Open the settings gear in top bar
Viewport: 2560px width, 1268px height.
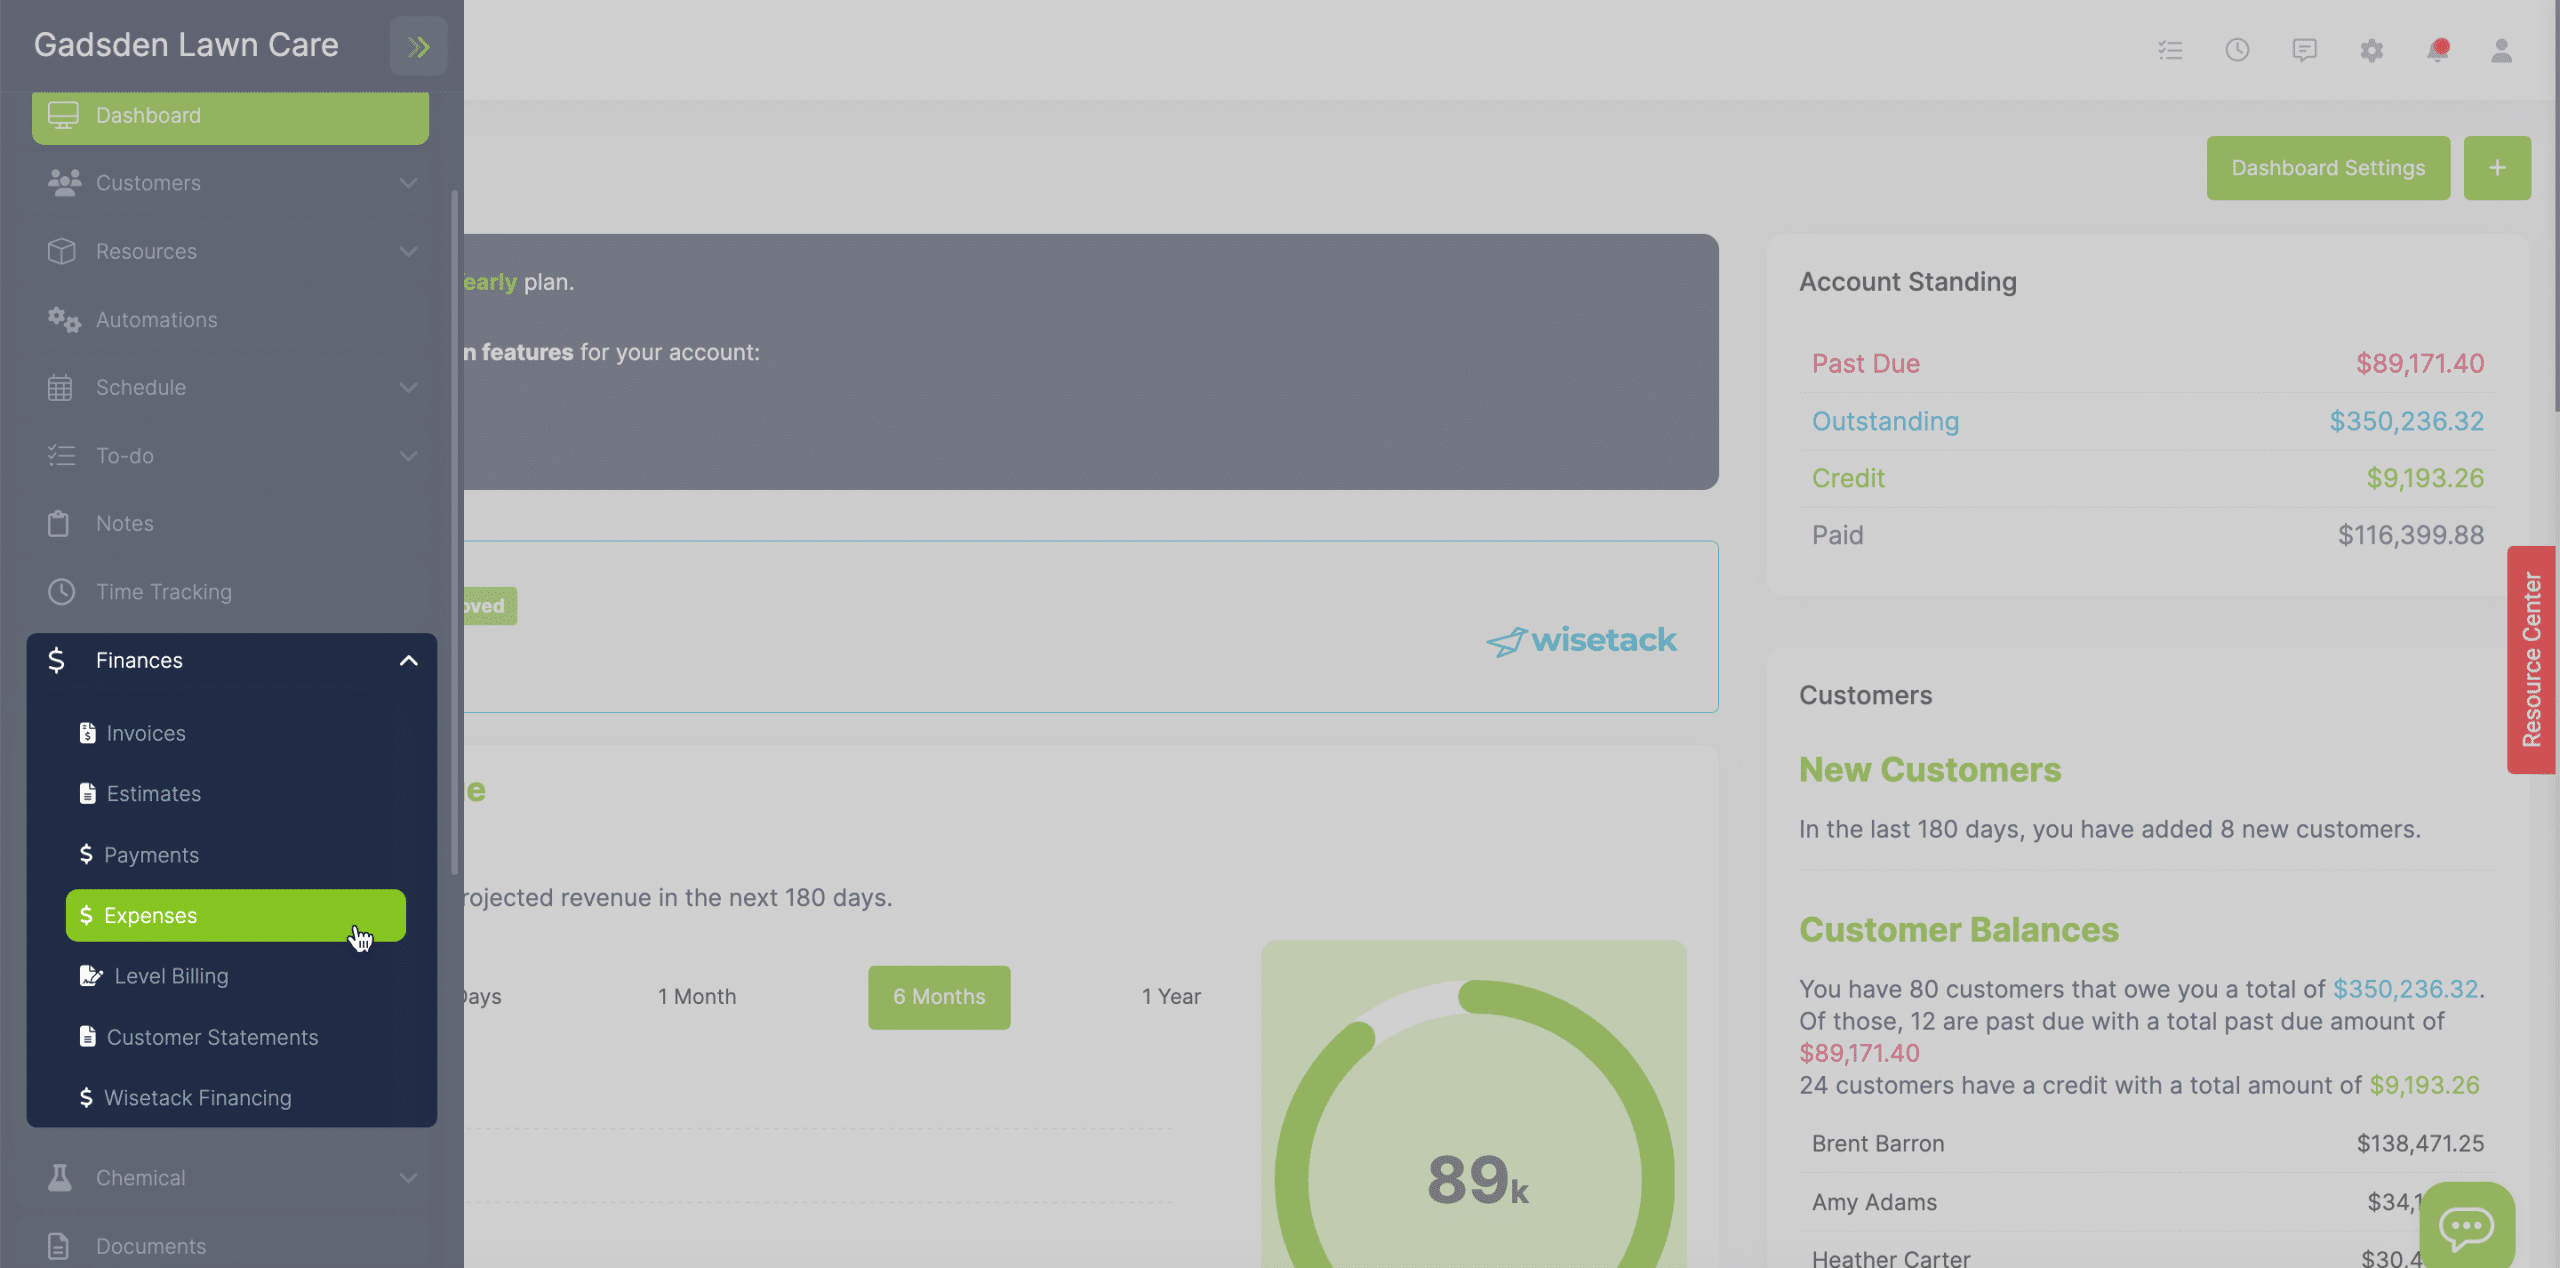(x=2371, y=50)
